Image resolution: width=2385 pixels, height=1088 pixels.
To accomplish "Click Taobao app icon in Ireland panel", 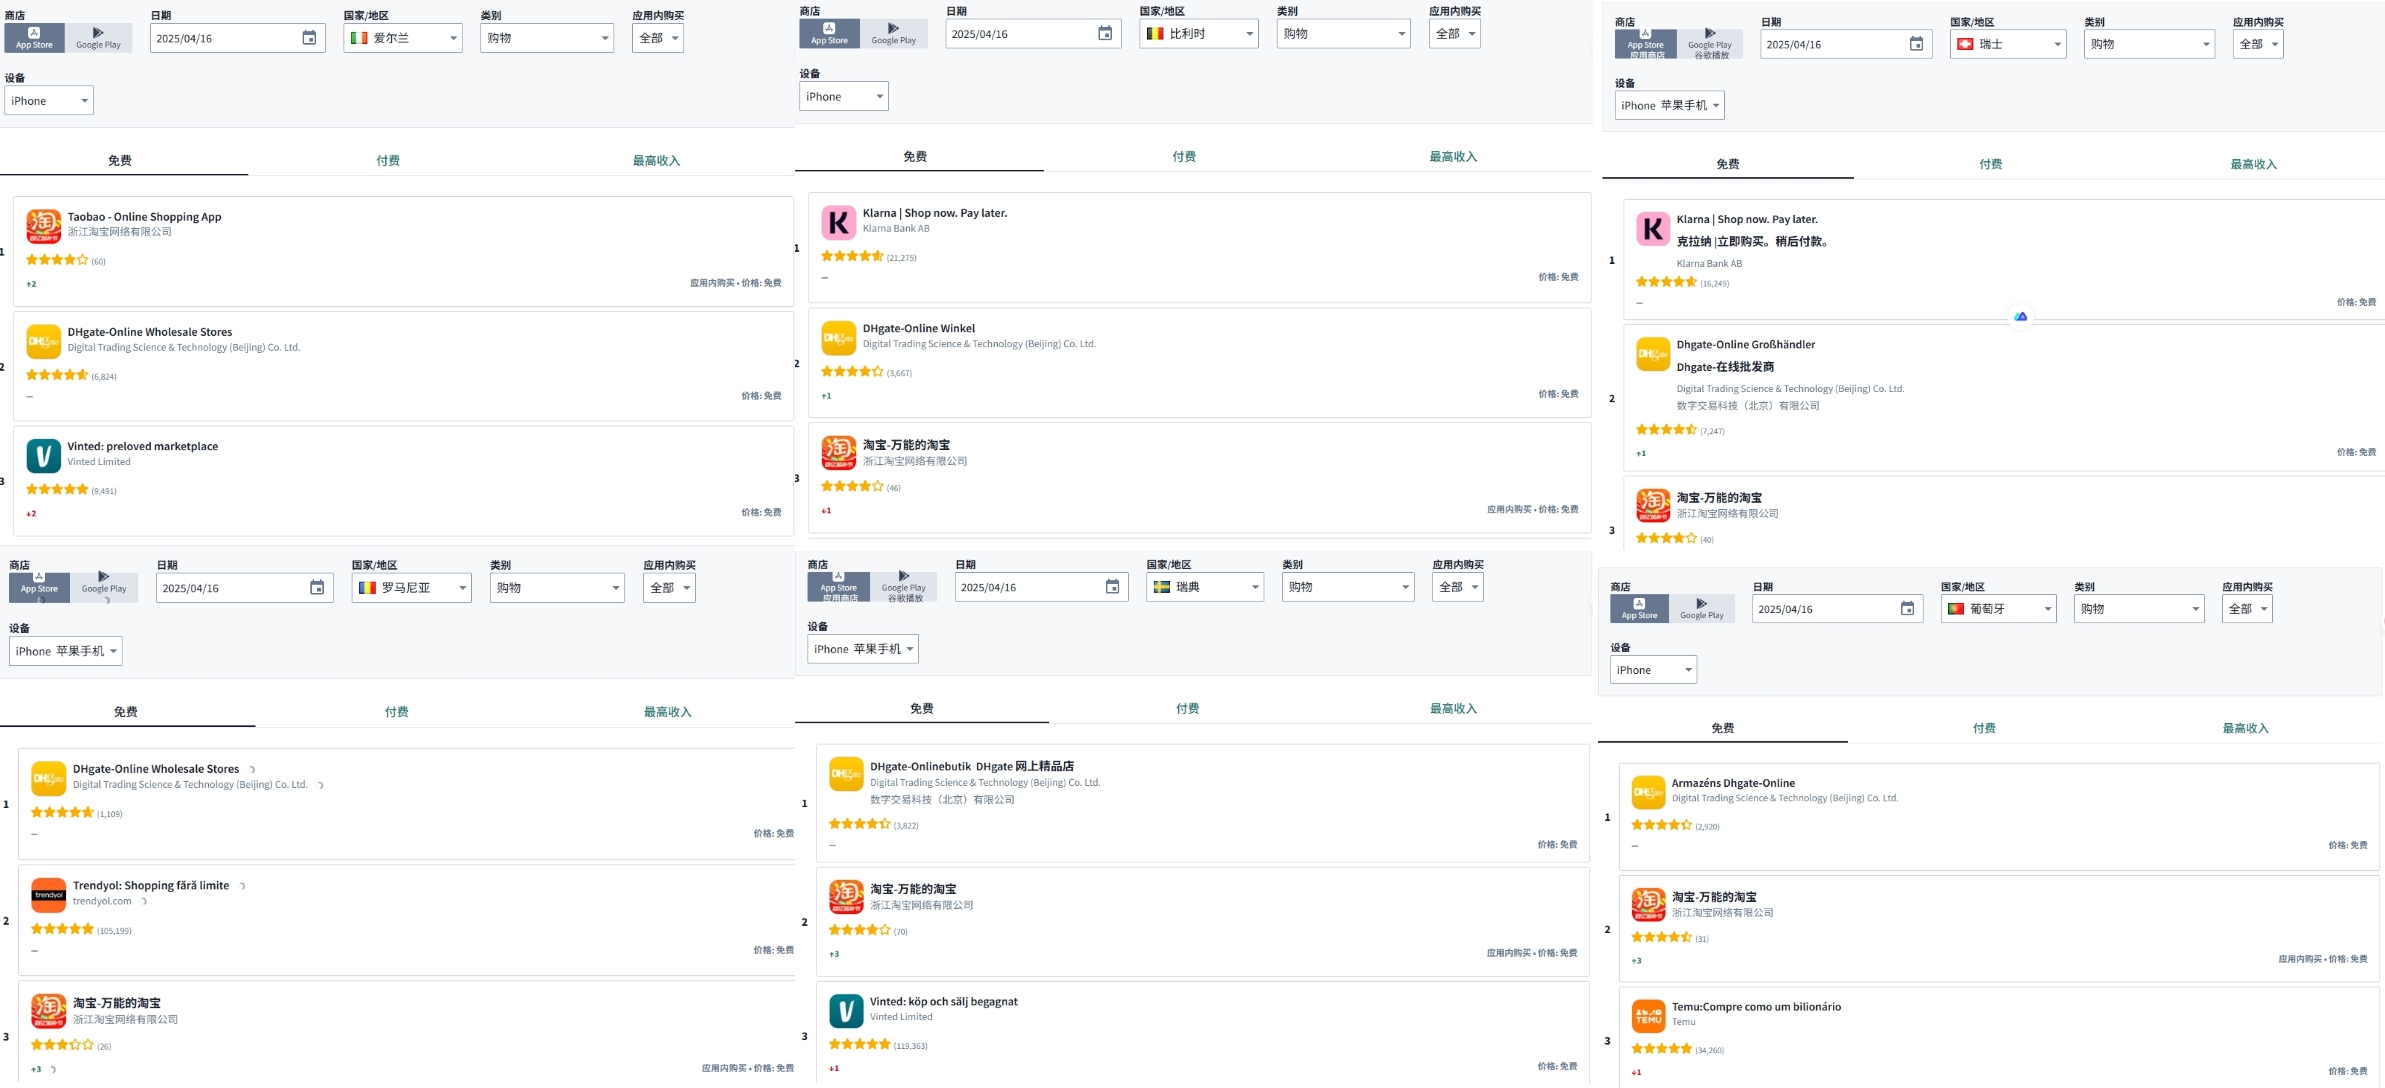I will (43, 226).
